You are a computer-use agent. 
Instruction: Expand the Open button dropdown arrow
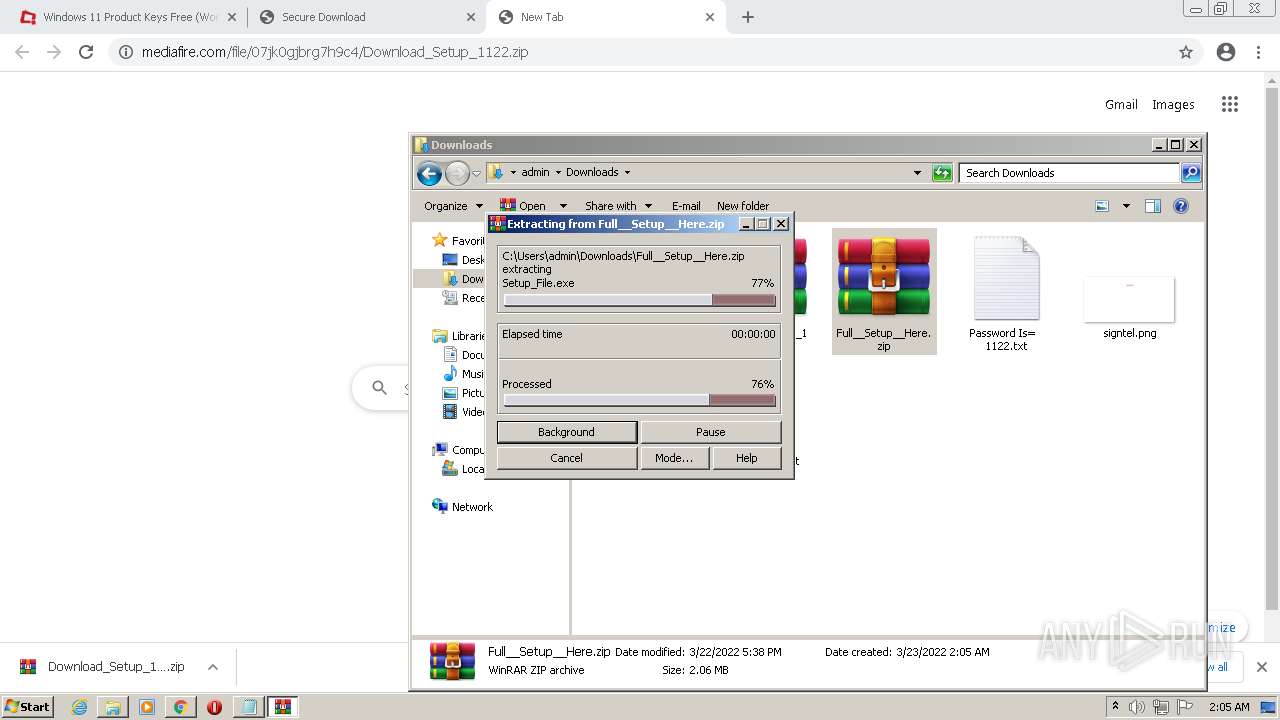coord(563,206)
